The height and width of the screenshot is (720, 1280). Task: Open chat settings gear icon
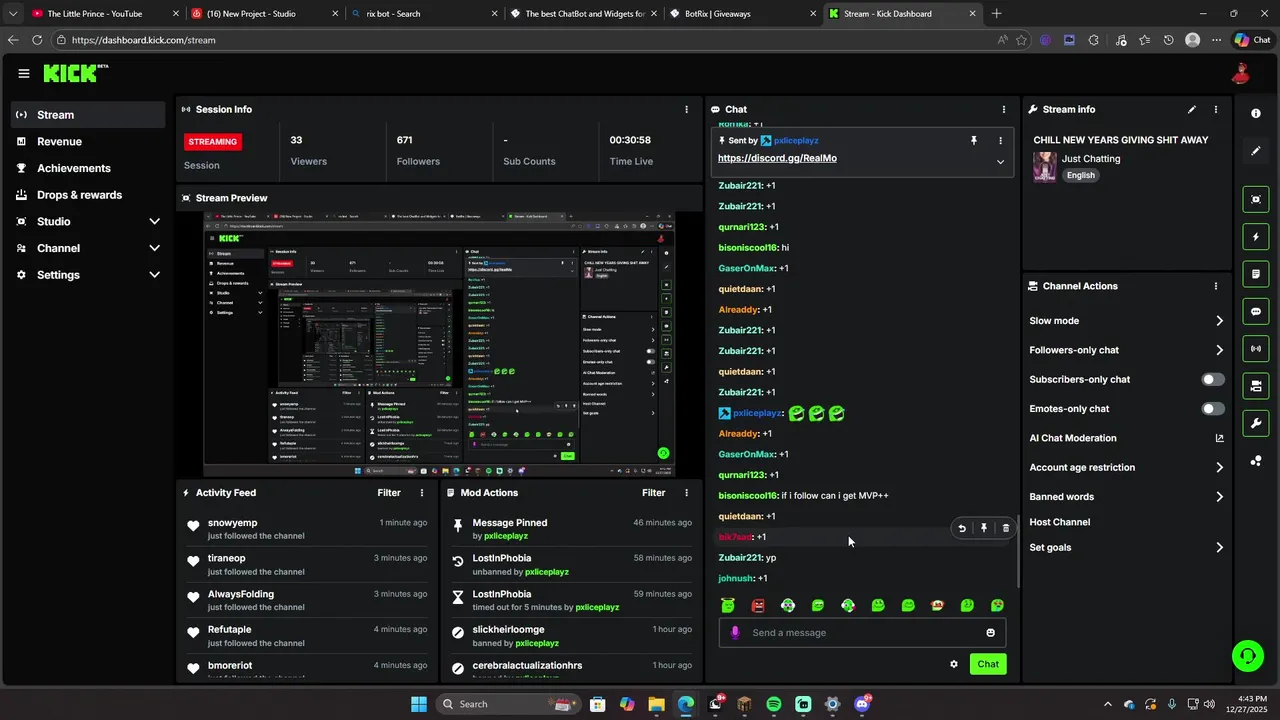(954, 664)
